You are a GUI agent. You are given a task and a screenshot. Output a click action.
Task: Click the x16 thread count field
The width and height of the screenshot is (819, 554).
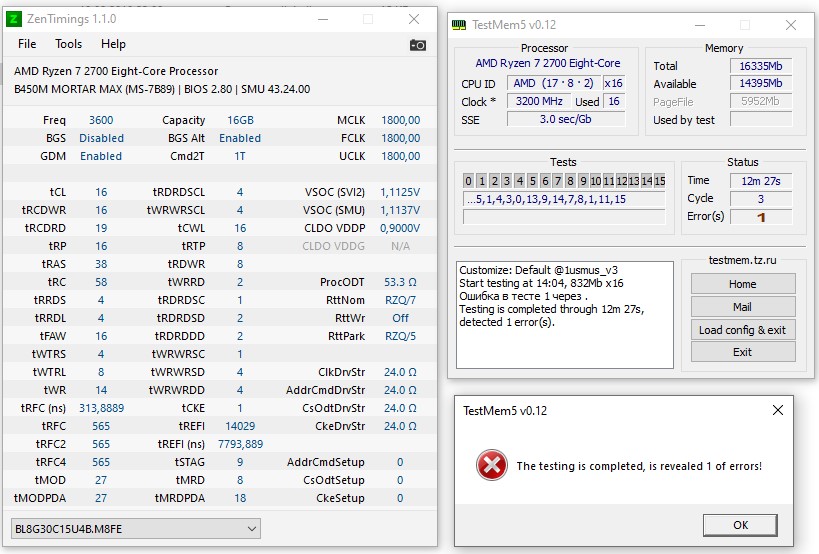[x=613, y=83]
